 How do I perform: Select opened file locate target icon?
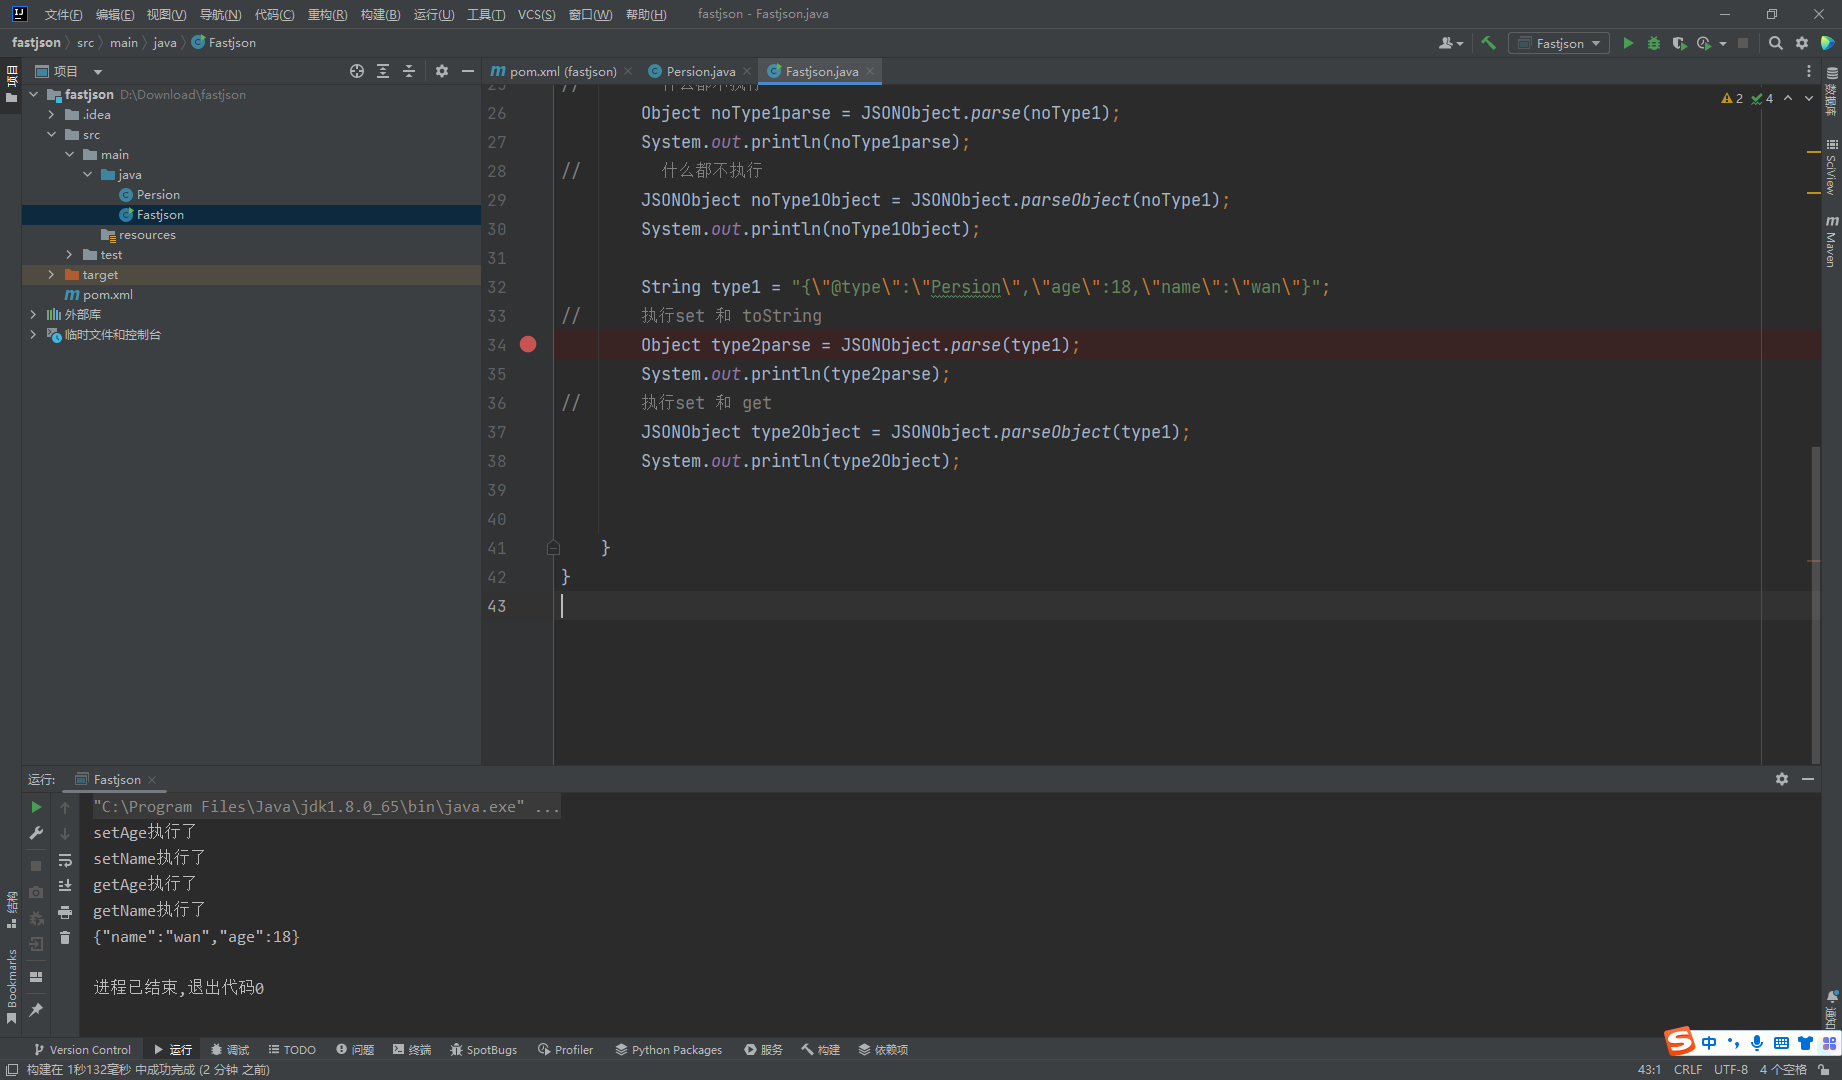click(x=357, y=71)
